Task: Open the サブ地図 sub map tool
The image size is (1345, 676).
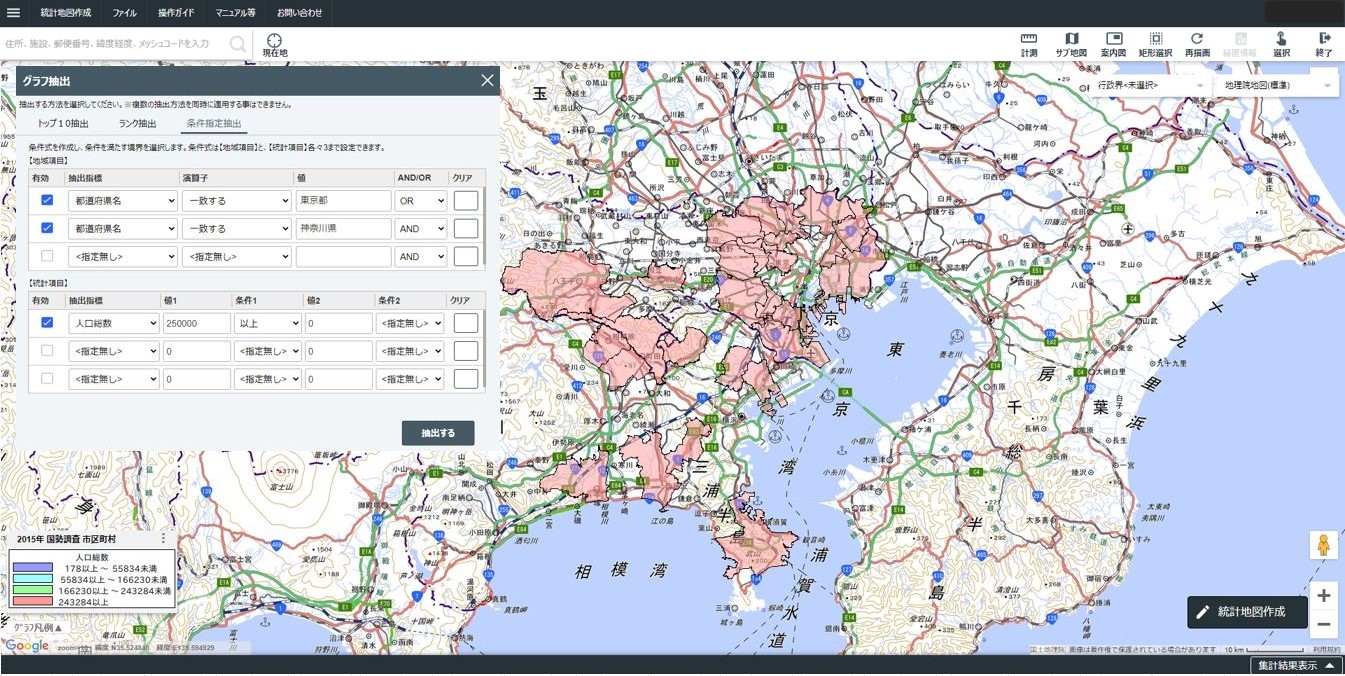Action: point(1071,44)
